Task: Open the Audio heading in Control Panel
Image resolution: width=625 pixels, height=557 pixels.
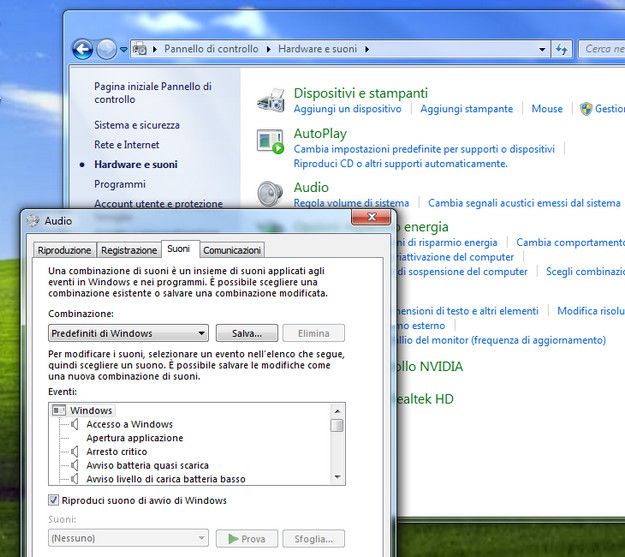Action: pos(311,187)
